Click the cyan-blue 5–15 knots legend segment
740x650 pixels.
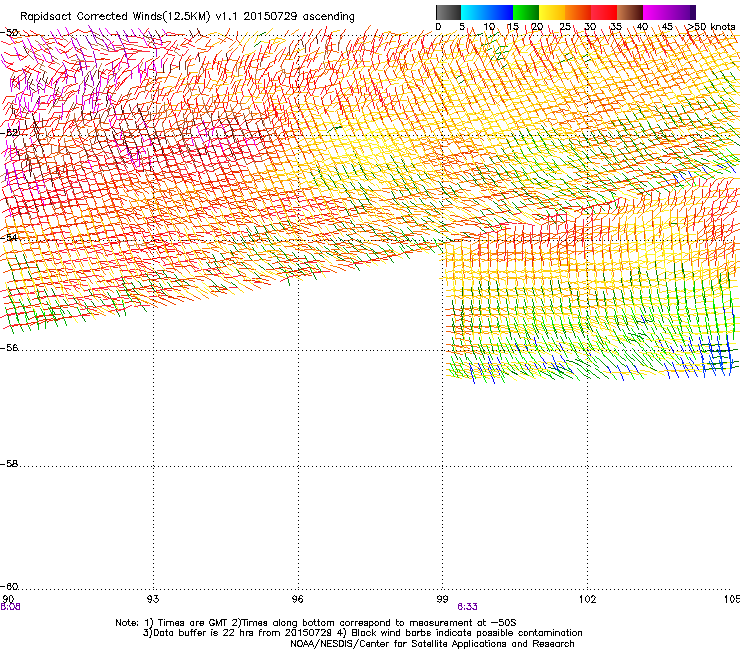click(x=487, y=12)
